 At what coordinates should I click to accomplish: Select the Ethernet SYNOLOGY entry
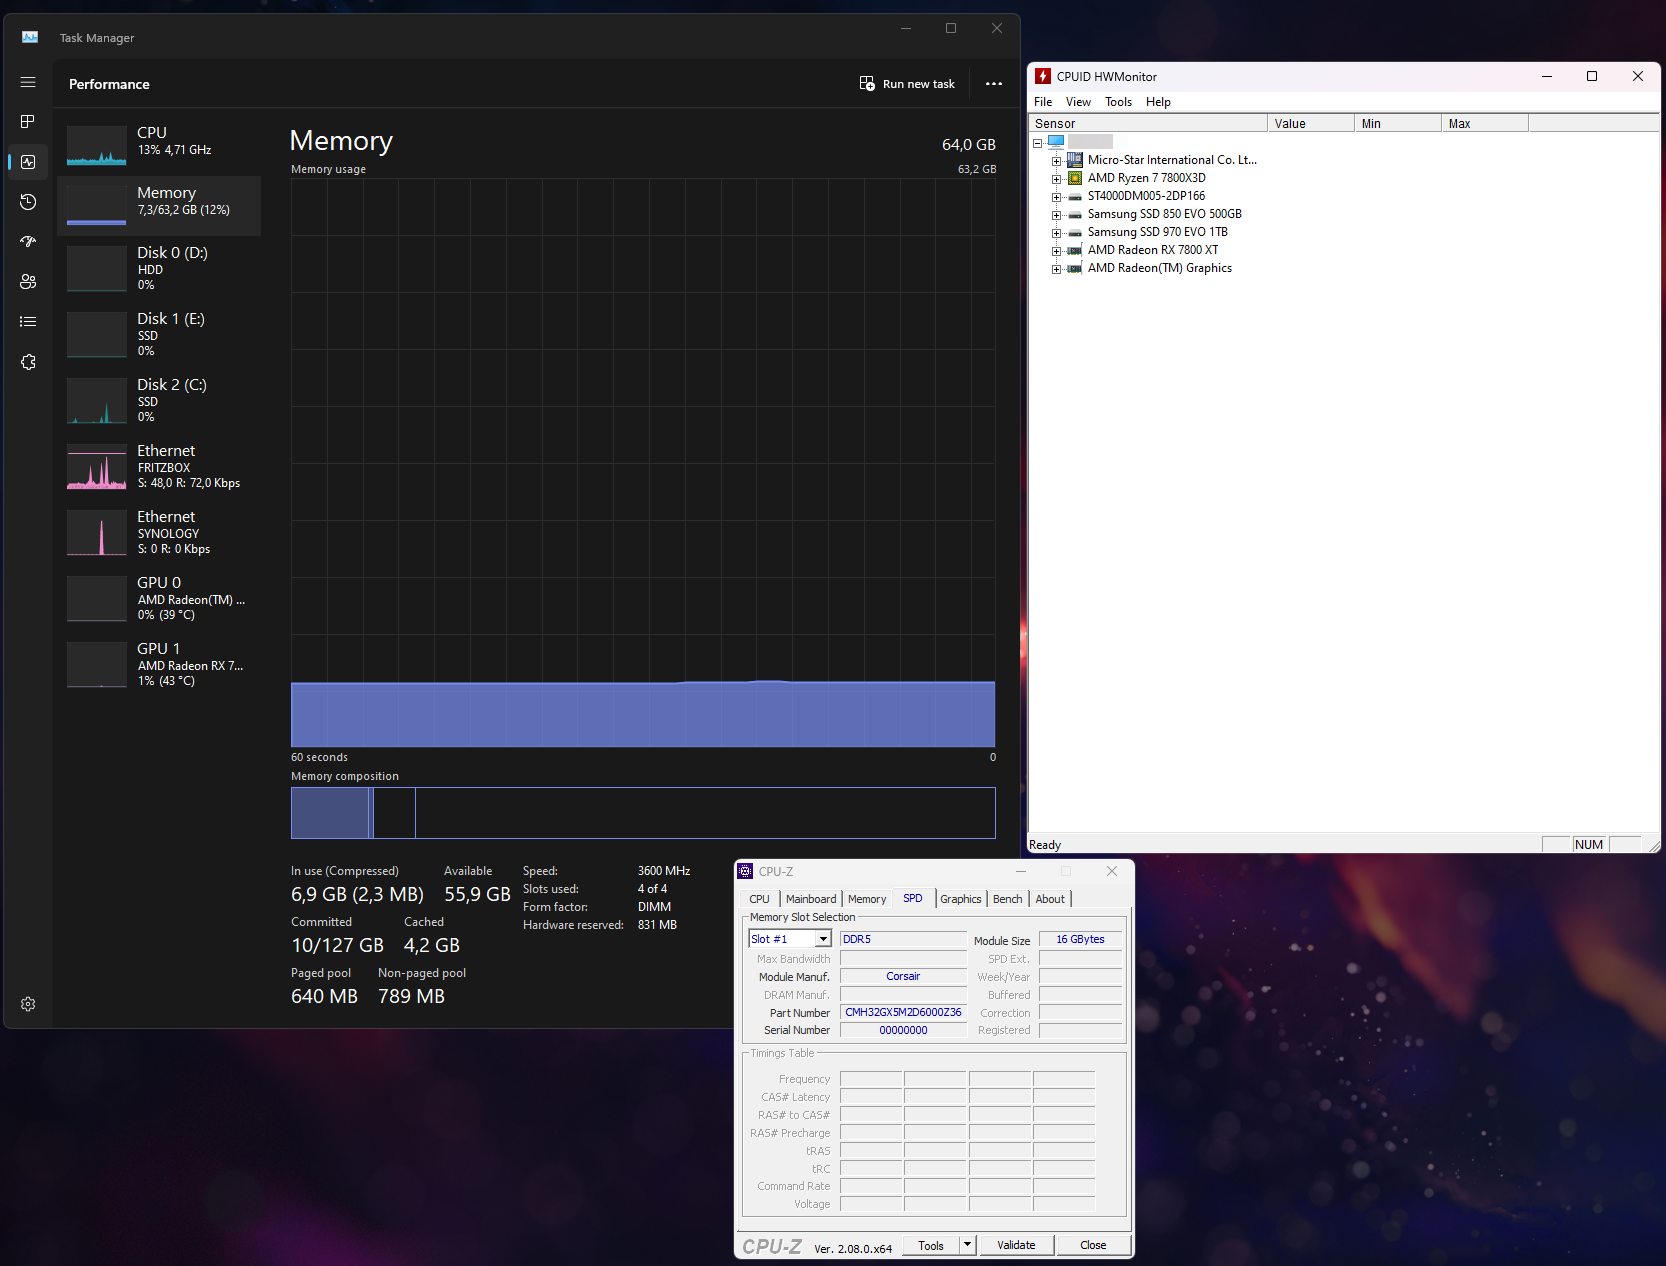click(159, 534)
